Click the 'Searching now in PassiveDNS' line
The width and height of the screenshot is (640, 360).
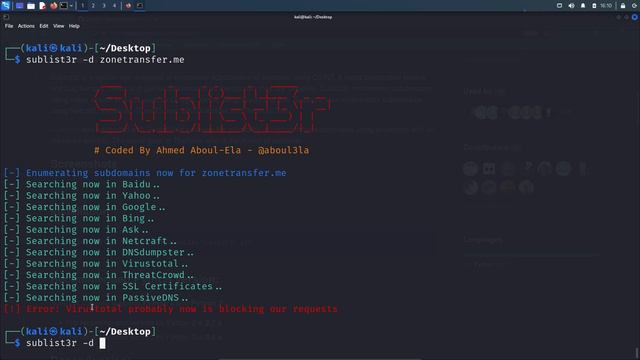pos(96,298)
